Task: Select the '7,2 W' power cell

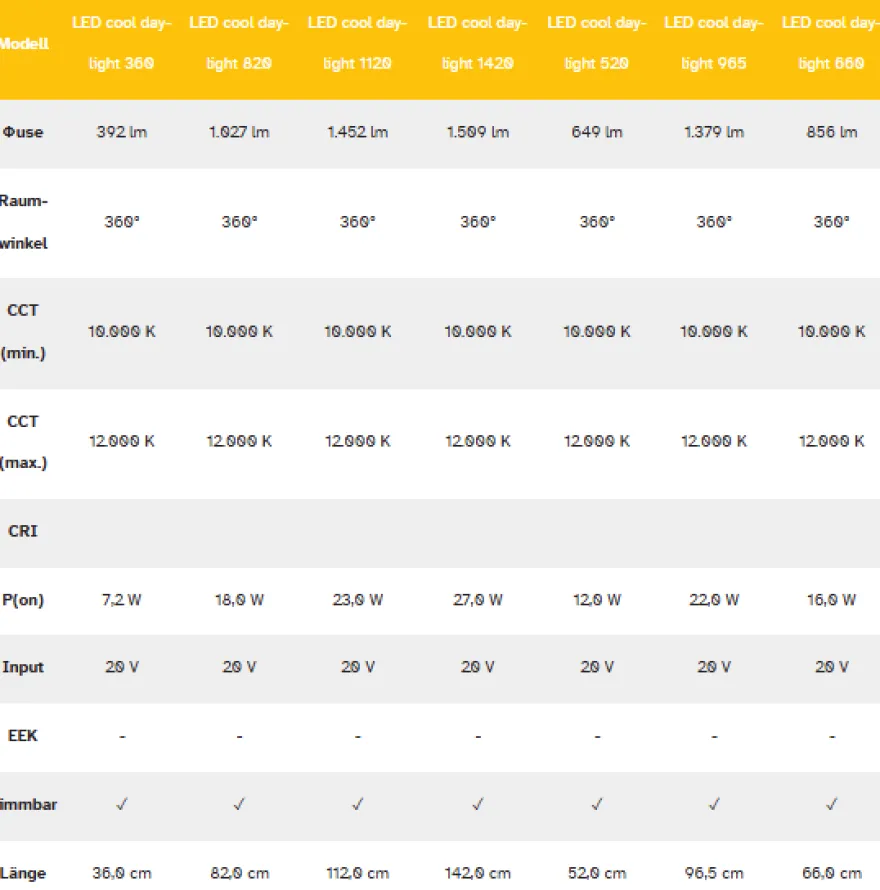Action: tap(121, 600)
